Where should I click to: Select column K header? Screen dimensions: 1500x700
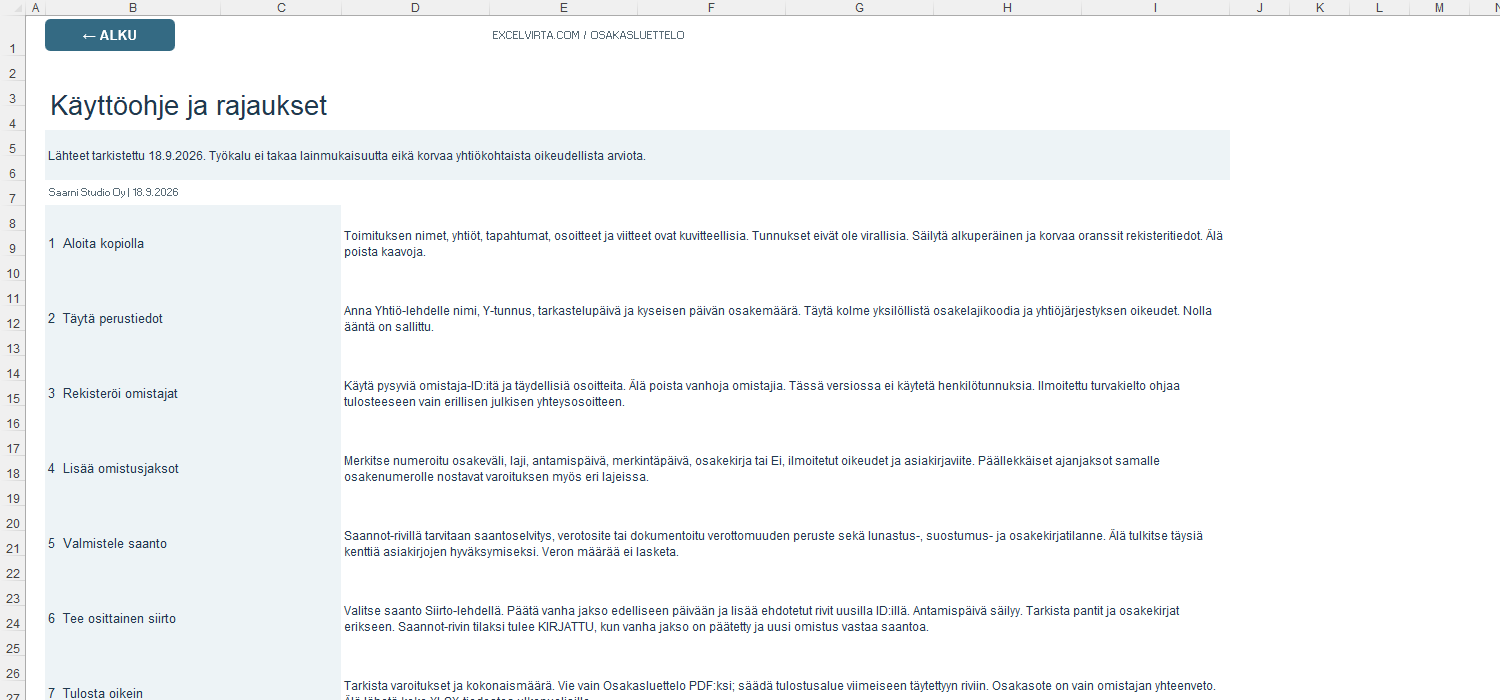pos(1320,8)
